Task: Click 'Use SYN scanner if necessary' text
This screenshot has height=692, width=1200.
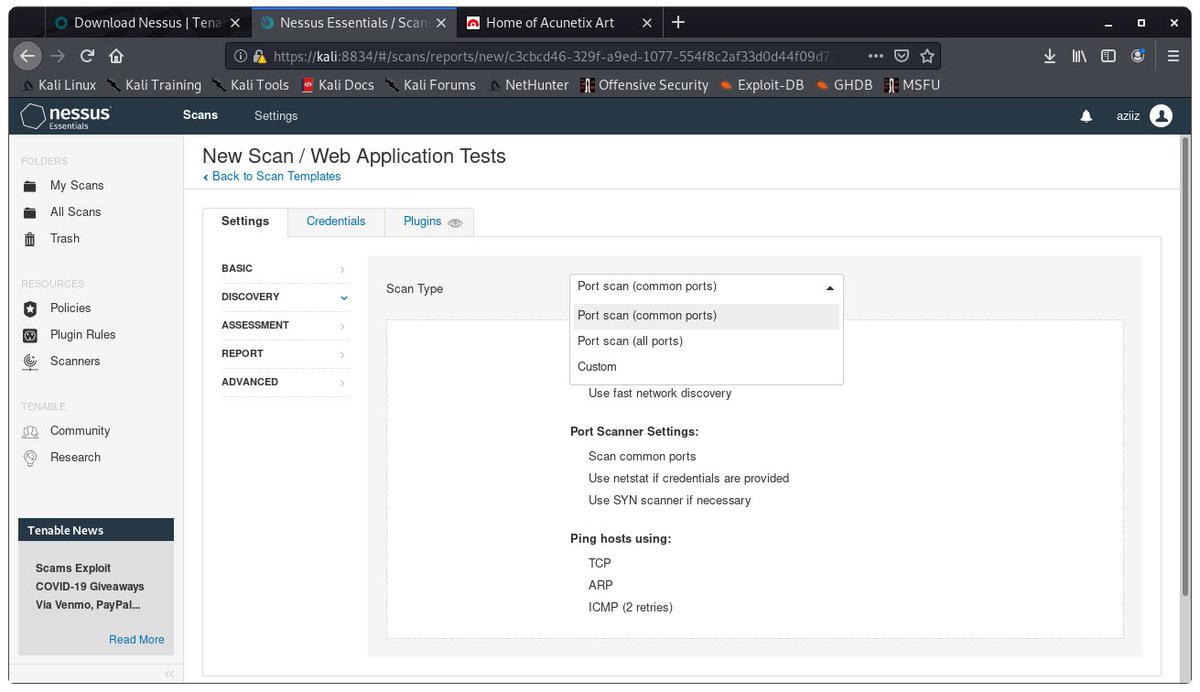Action: [x=670, y=501]
